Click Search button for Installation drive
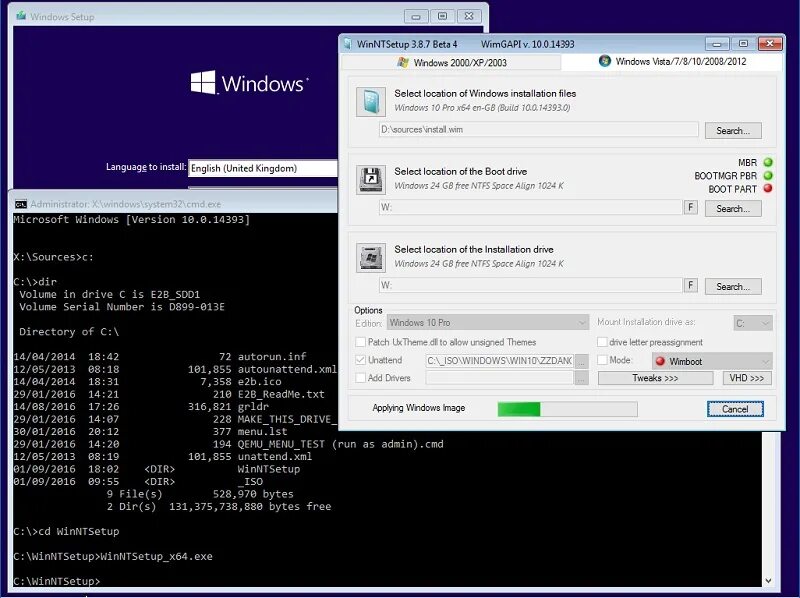 pyautogui.click(x=733, y=287)
